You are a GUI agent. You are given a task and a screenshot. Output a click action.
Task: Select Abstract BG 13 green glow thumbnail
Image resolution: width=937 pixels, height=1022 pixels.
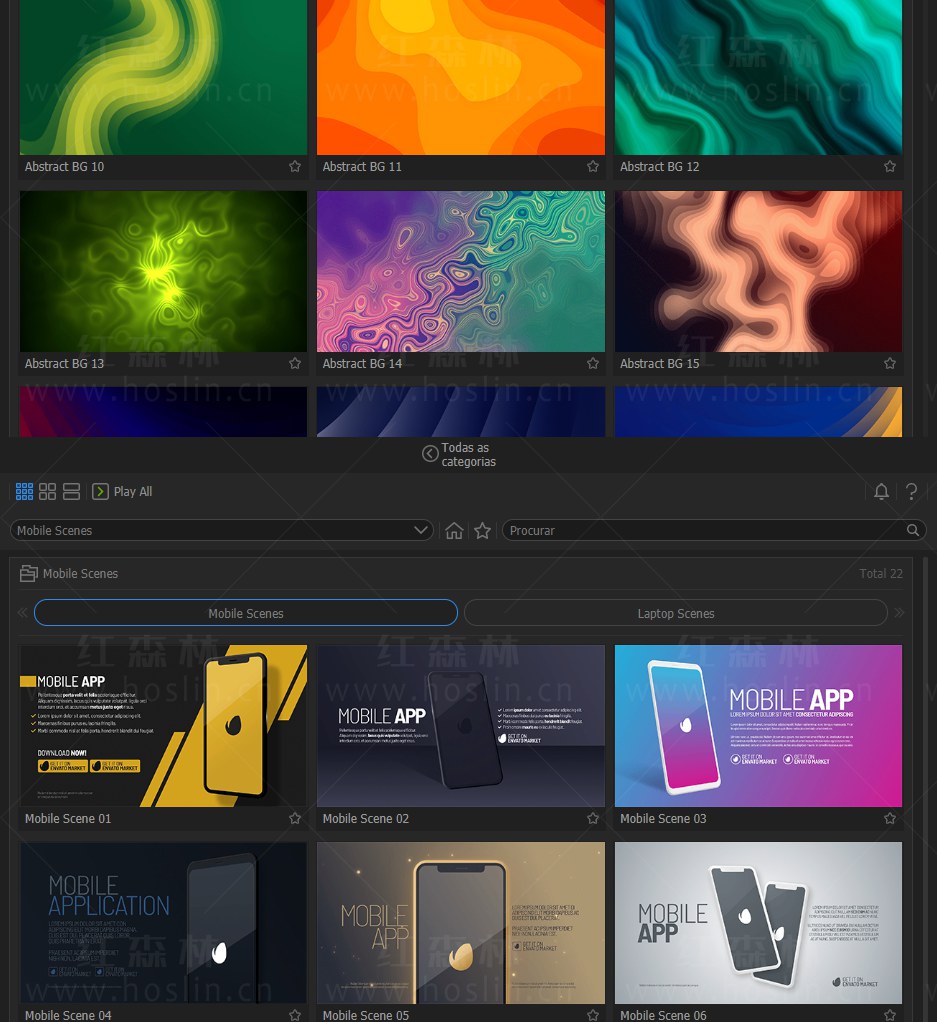click(164, 271)
